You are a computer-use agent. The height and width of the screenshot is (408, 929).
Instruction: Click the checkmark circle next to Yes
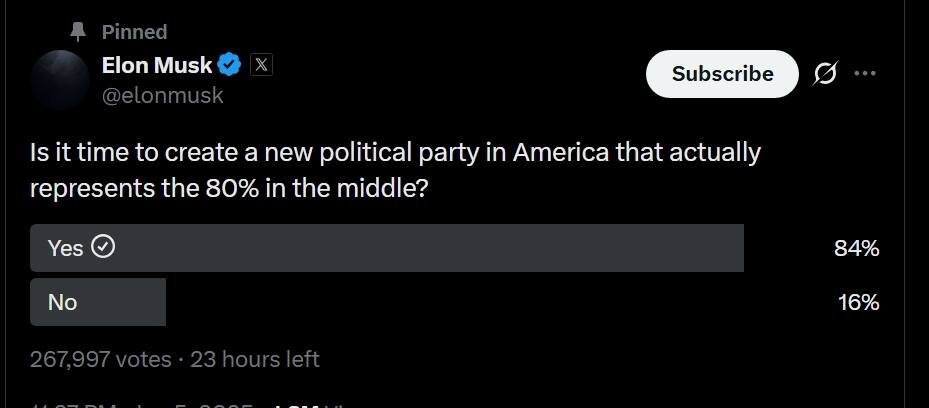(103, 247)
